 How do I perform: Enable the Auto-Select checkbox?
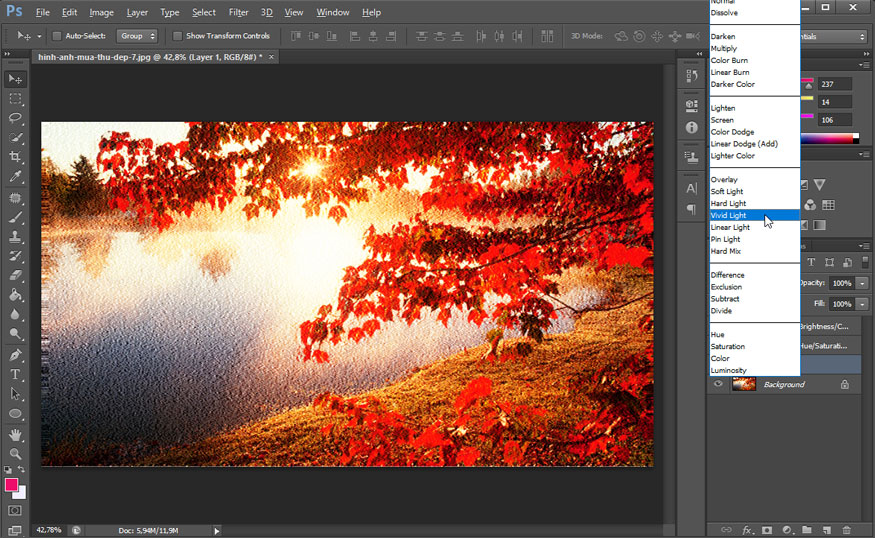click(x=56, y=36)
